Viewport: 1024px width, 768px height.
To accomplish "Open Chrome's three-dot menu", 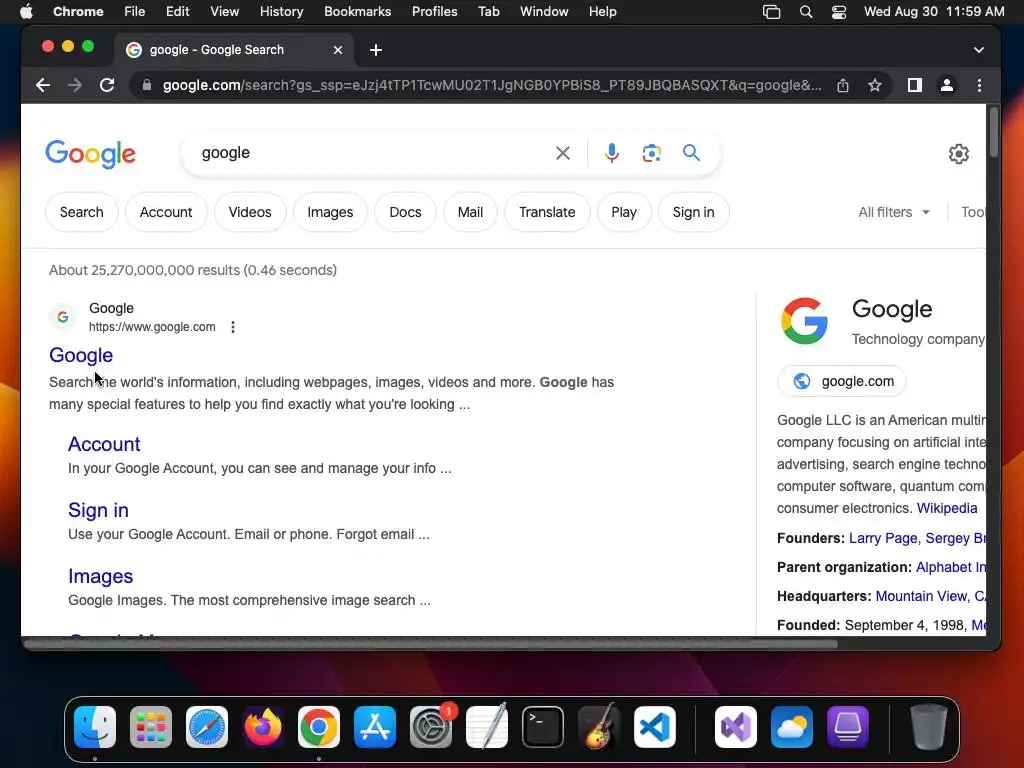I will pos(979,85).
